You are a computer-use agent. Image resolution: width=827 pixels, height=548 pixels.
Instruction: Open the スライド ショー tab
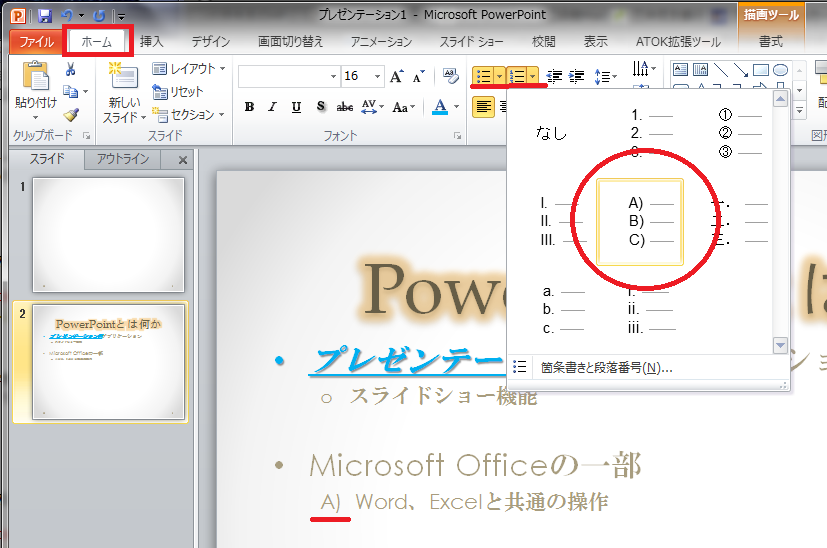[x=472, y=41]
